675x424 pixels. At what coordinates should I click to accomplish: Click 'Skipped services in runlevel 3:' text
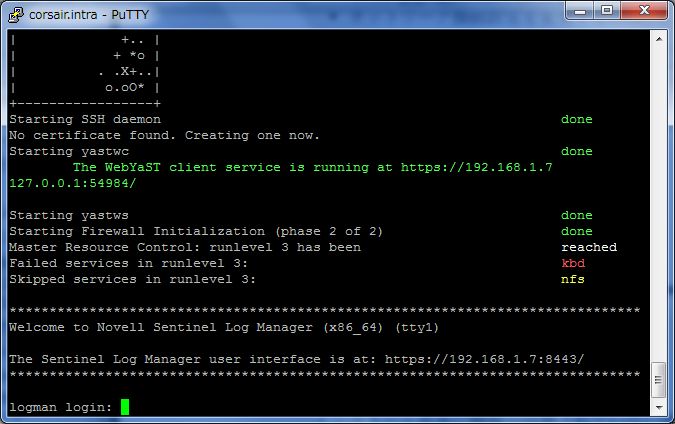133,279
